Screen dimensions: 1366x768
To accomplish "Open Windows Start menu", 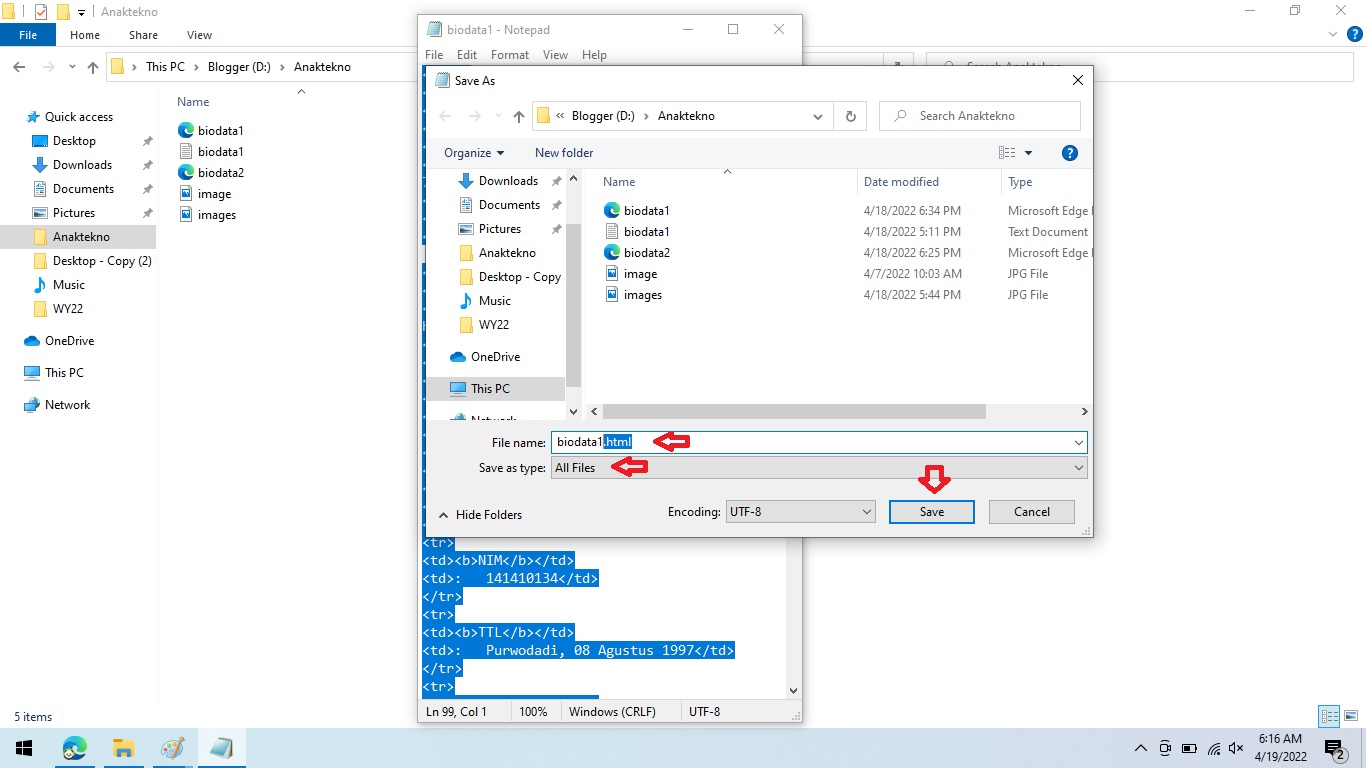I will point(24,748).
